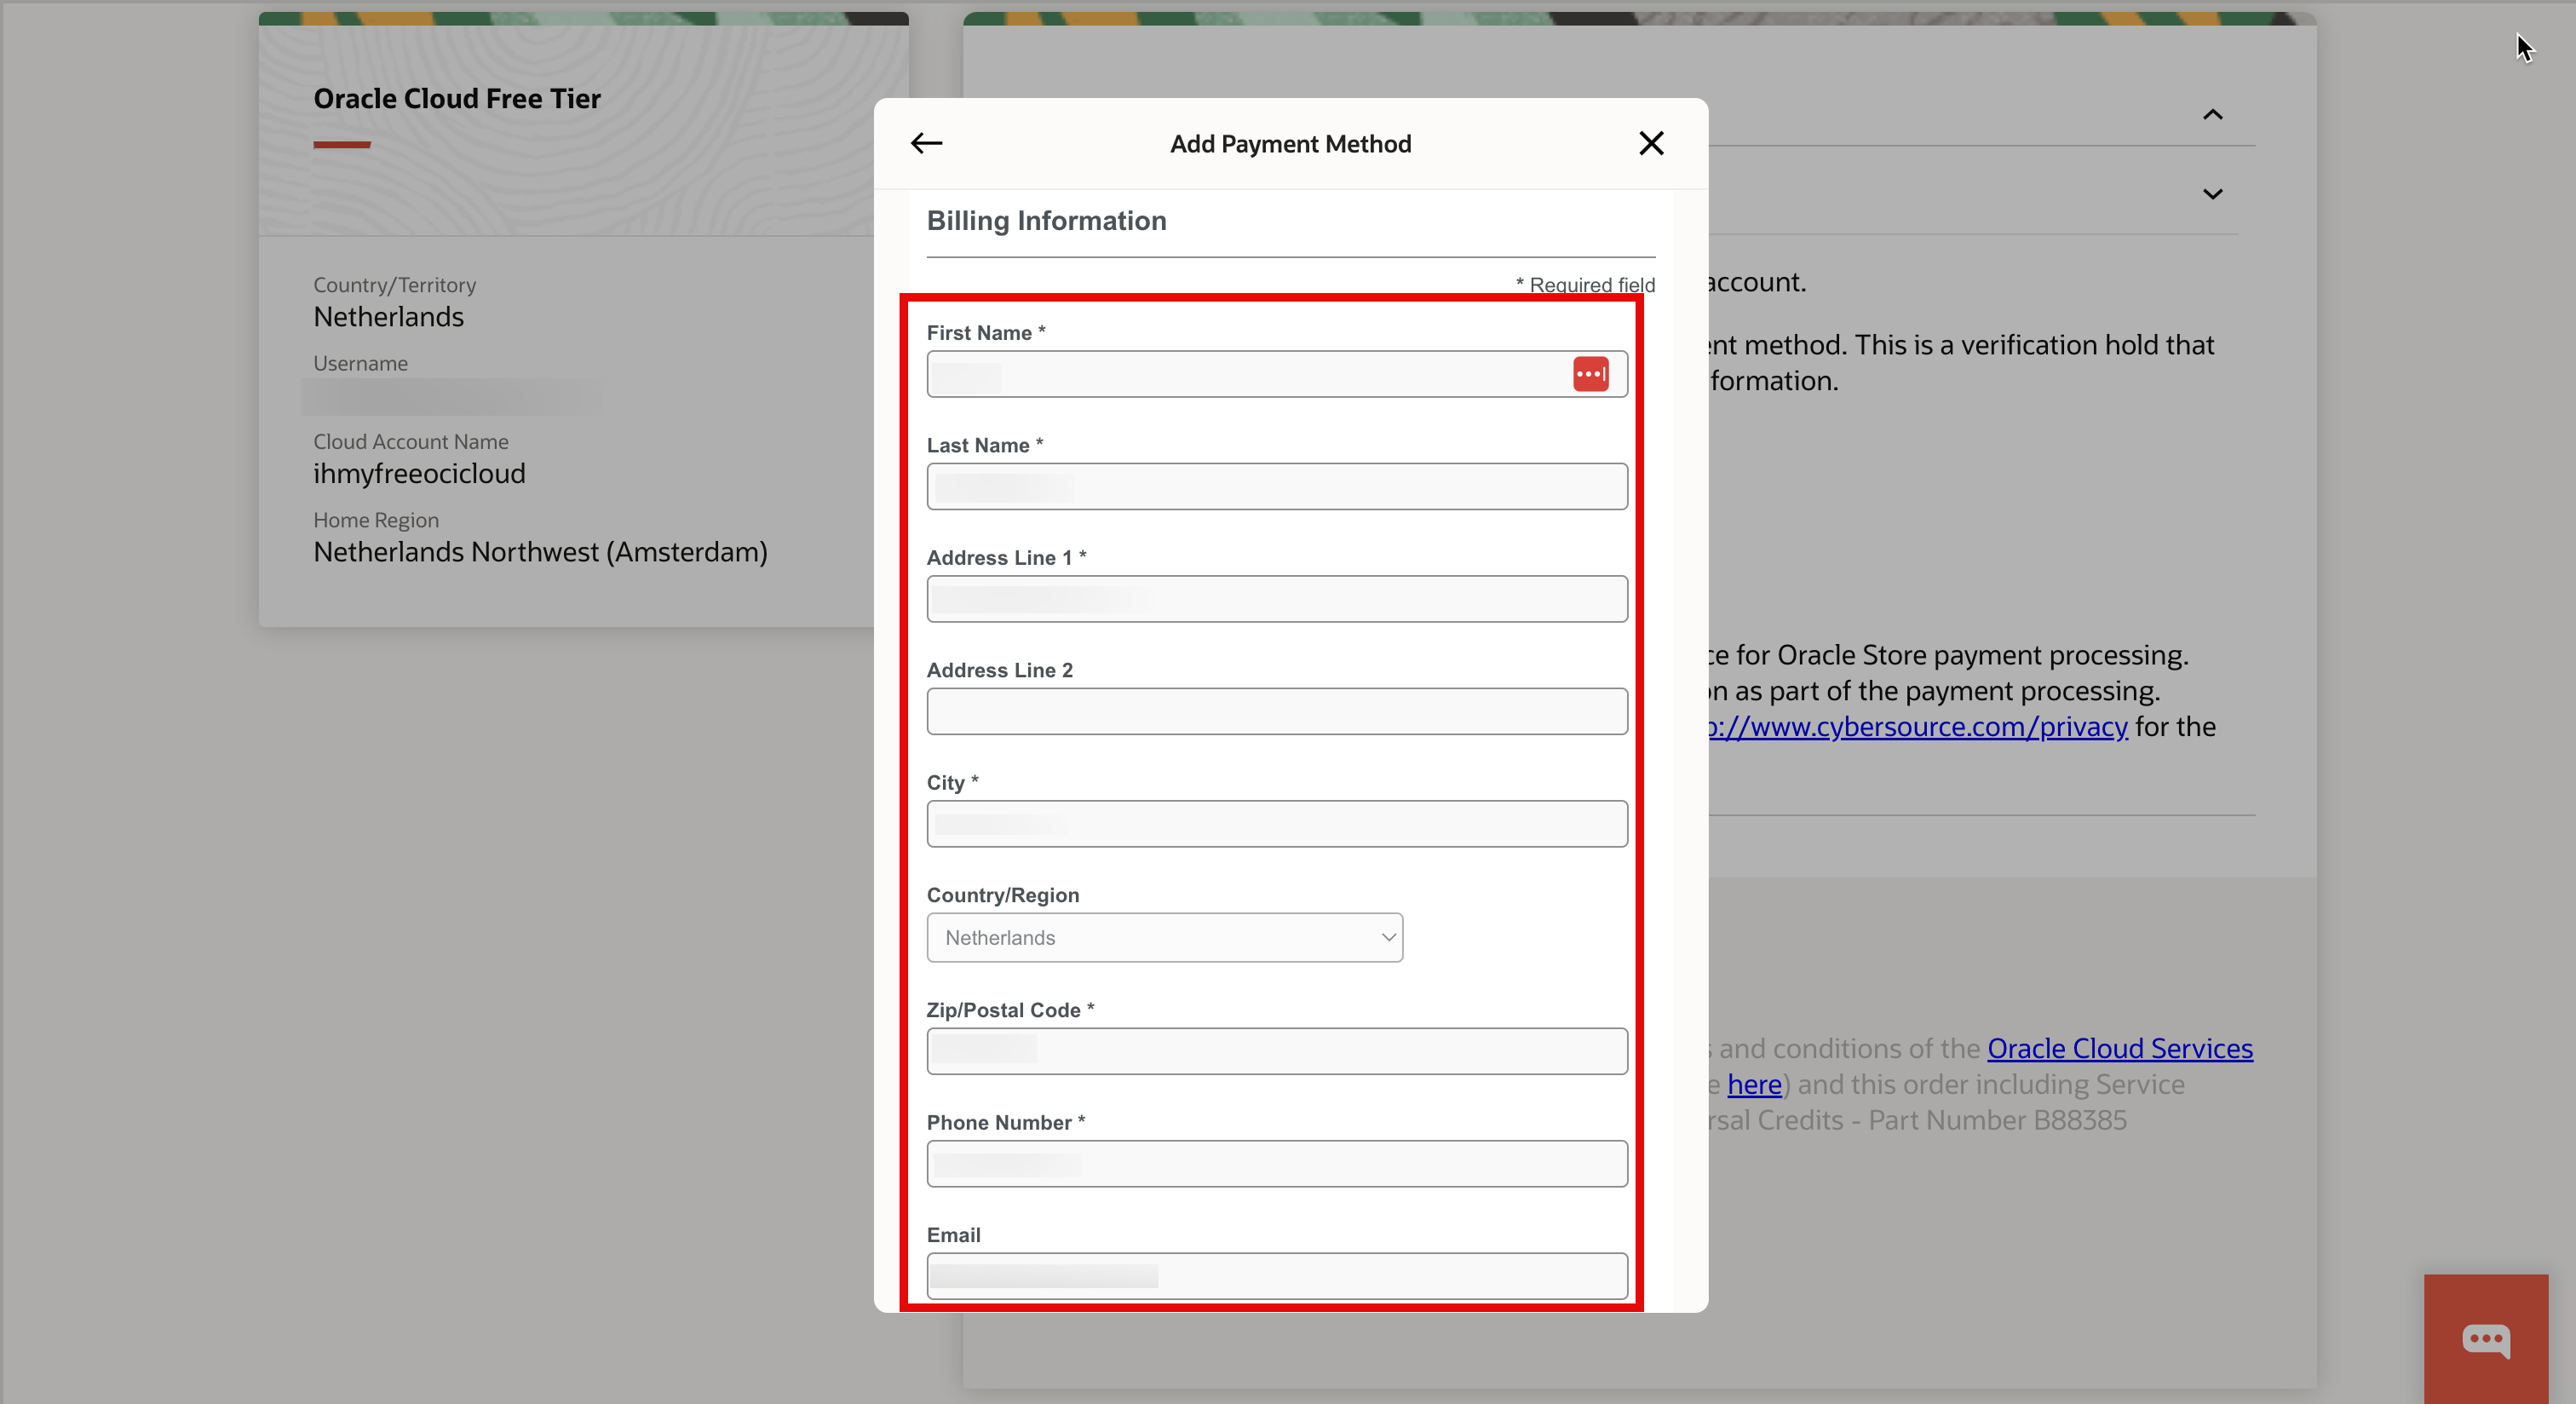Viewport: 2576px width, 1404px height.
Task: Select the Address Line 2 field
Action: 1276,711
